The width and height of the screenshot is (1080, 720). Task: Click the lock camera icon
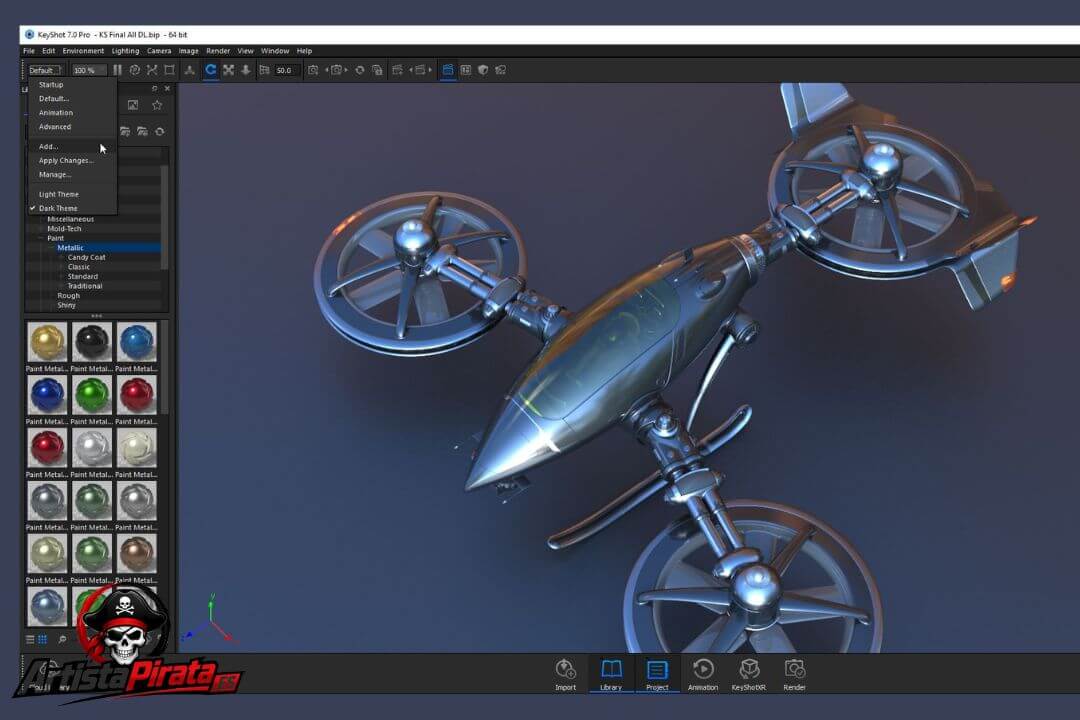(x=377, y=70)
